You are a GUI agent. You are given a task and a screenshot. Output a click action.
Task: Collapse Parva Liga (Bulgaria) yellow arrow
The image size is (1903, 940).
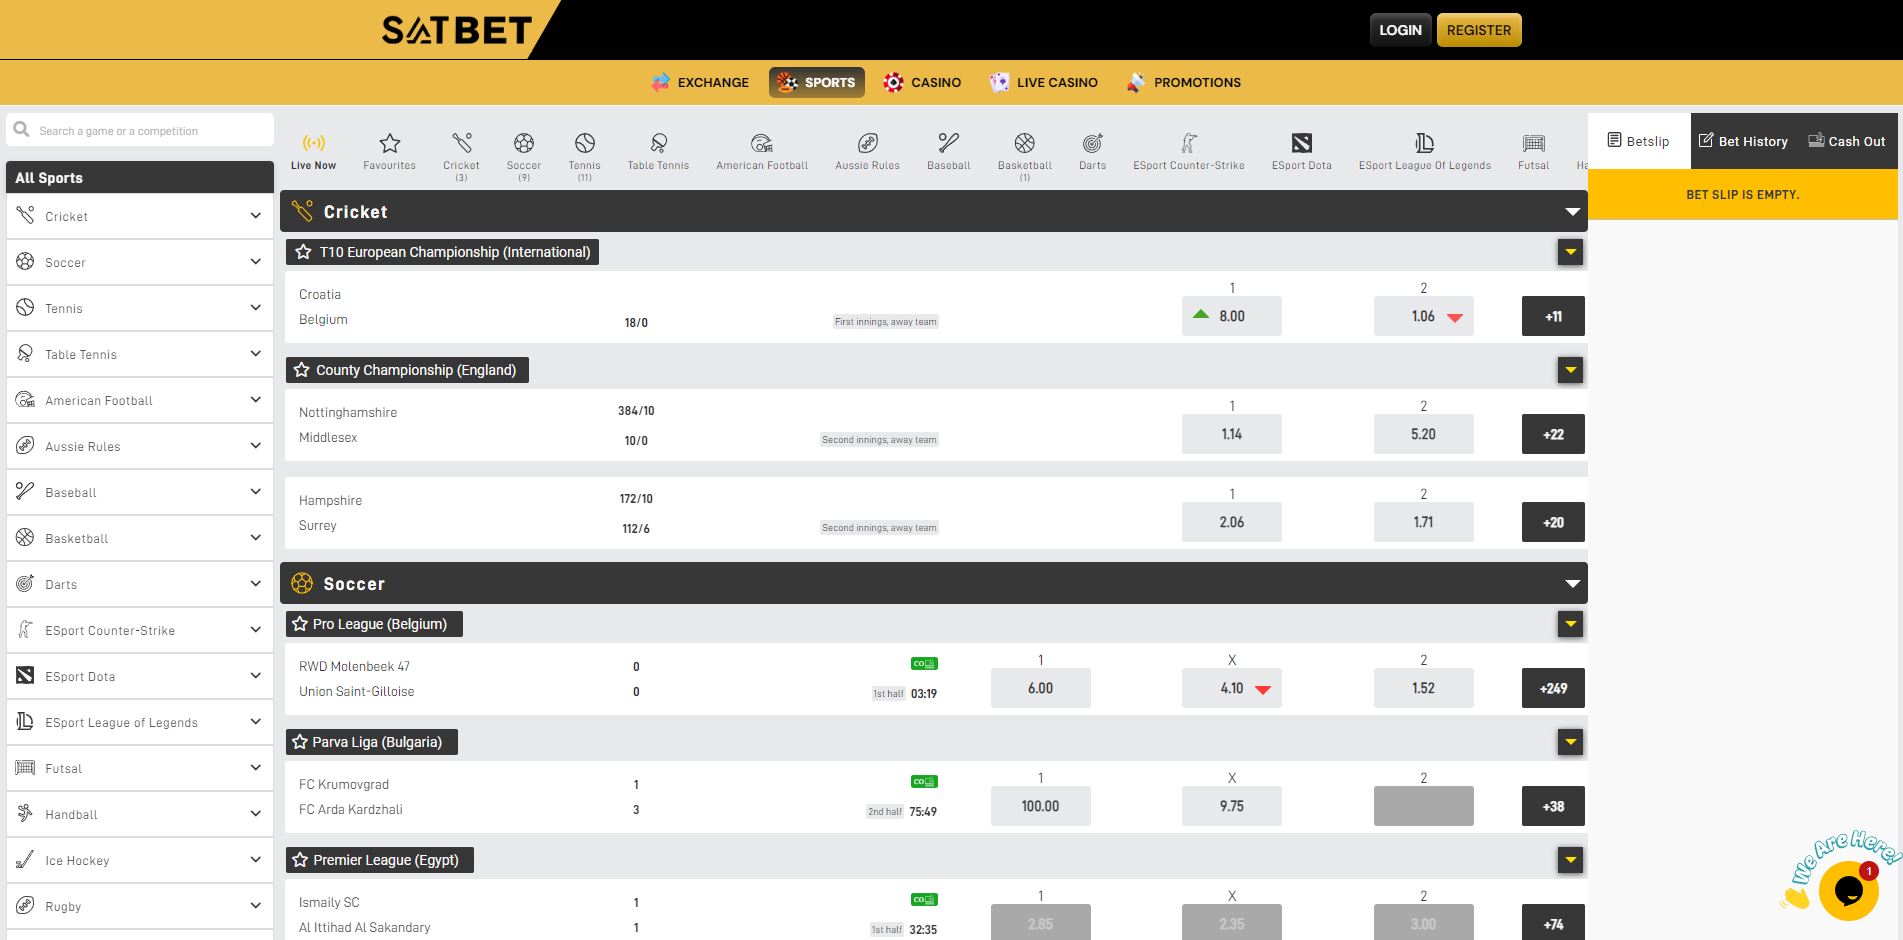tap(1570, 742)
